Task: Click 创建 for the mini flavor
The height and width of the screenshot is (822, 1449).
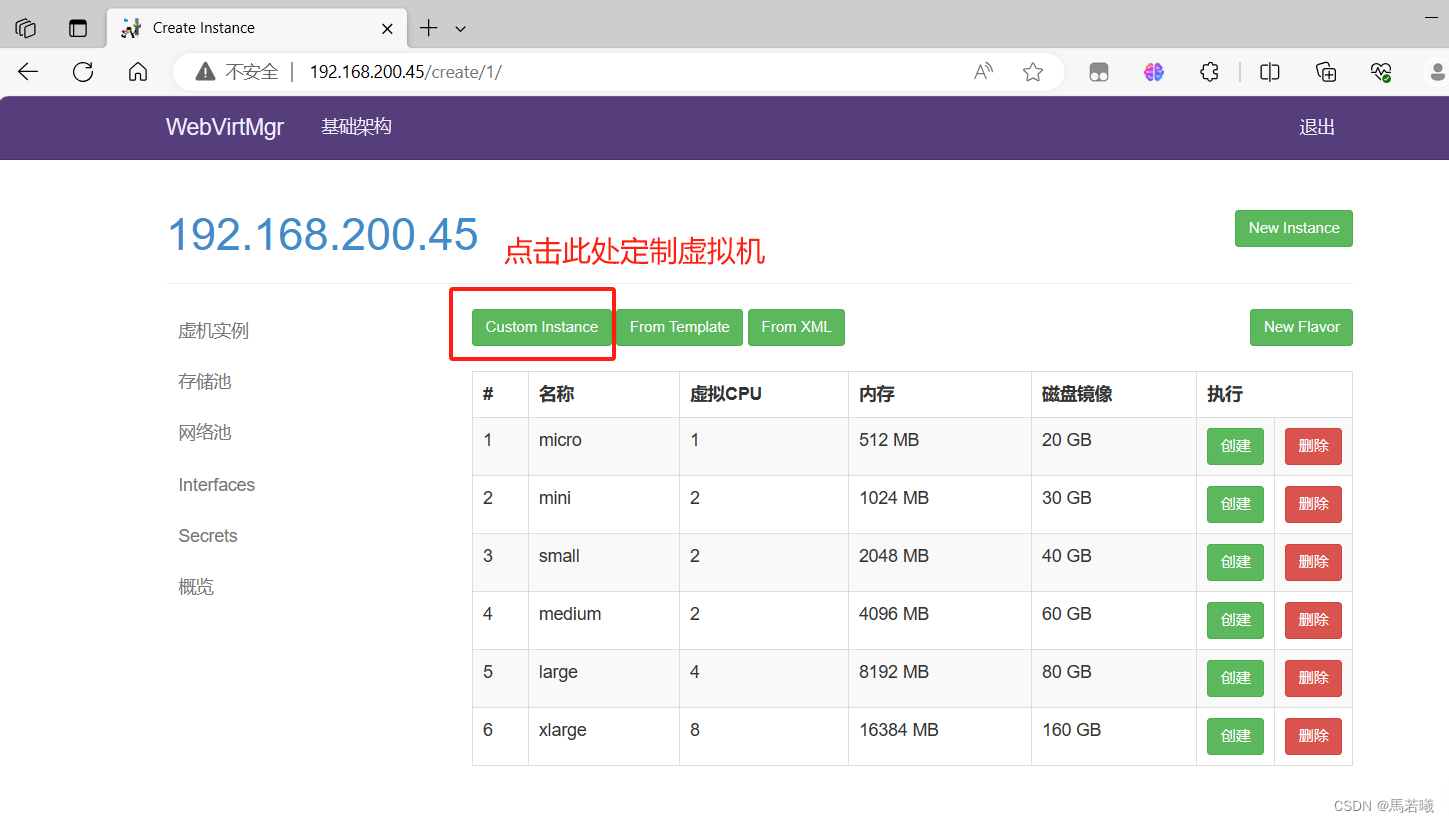Action: 1236,504
